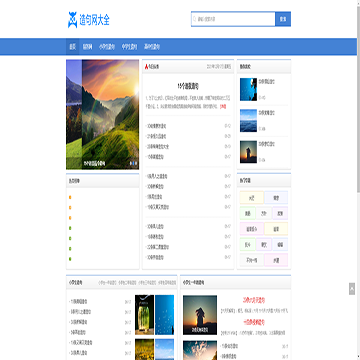Image resolution: width=360 pixels, height=360 pixels.
Task: Select the highlighted home tab in the navigation bar
Action: (x=73, y=47)
